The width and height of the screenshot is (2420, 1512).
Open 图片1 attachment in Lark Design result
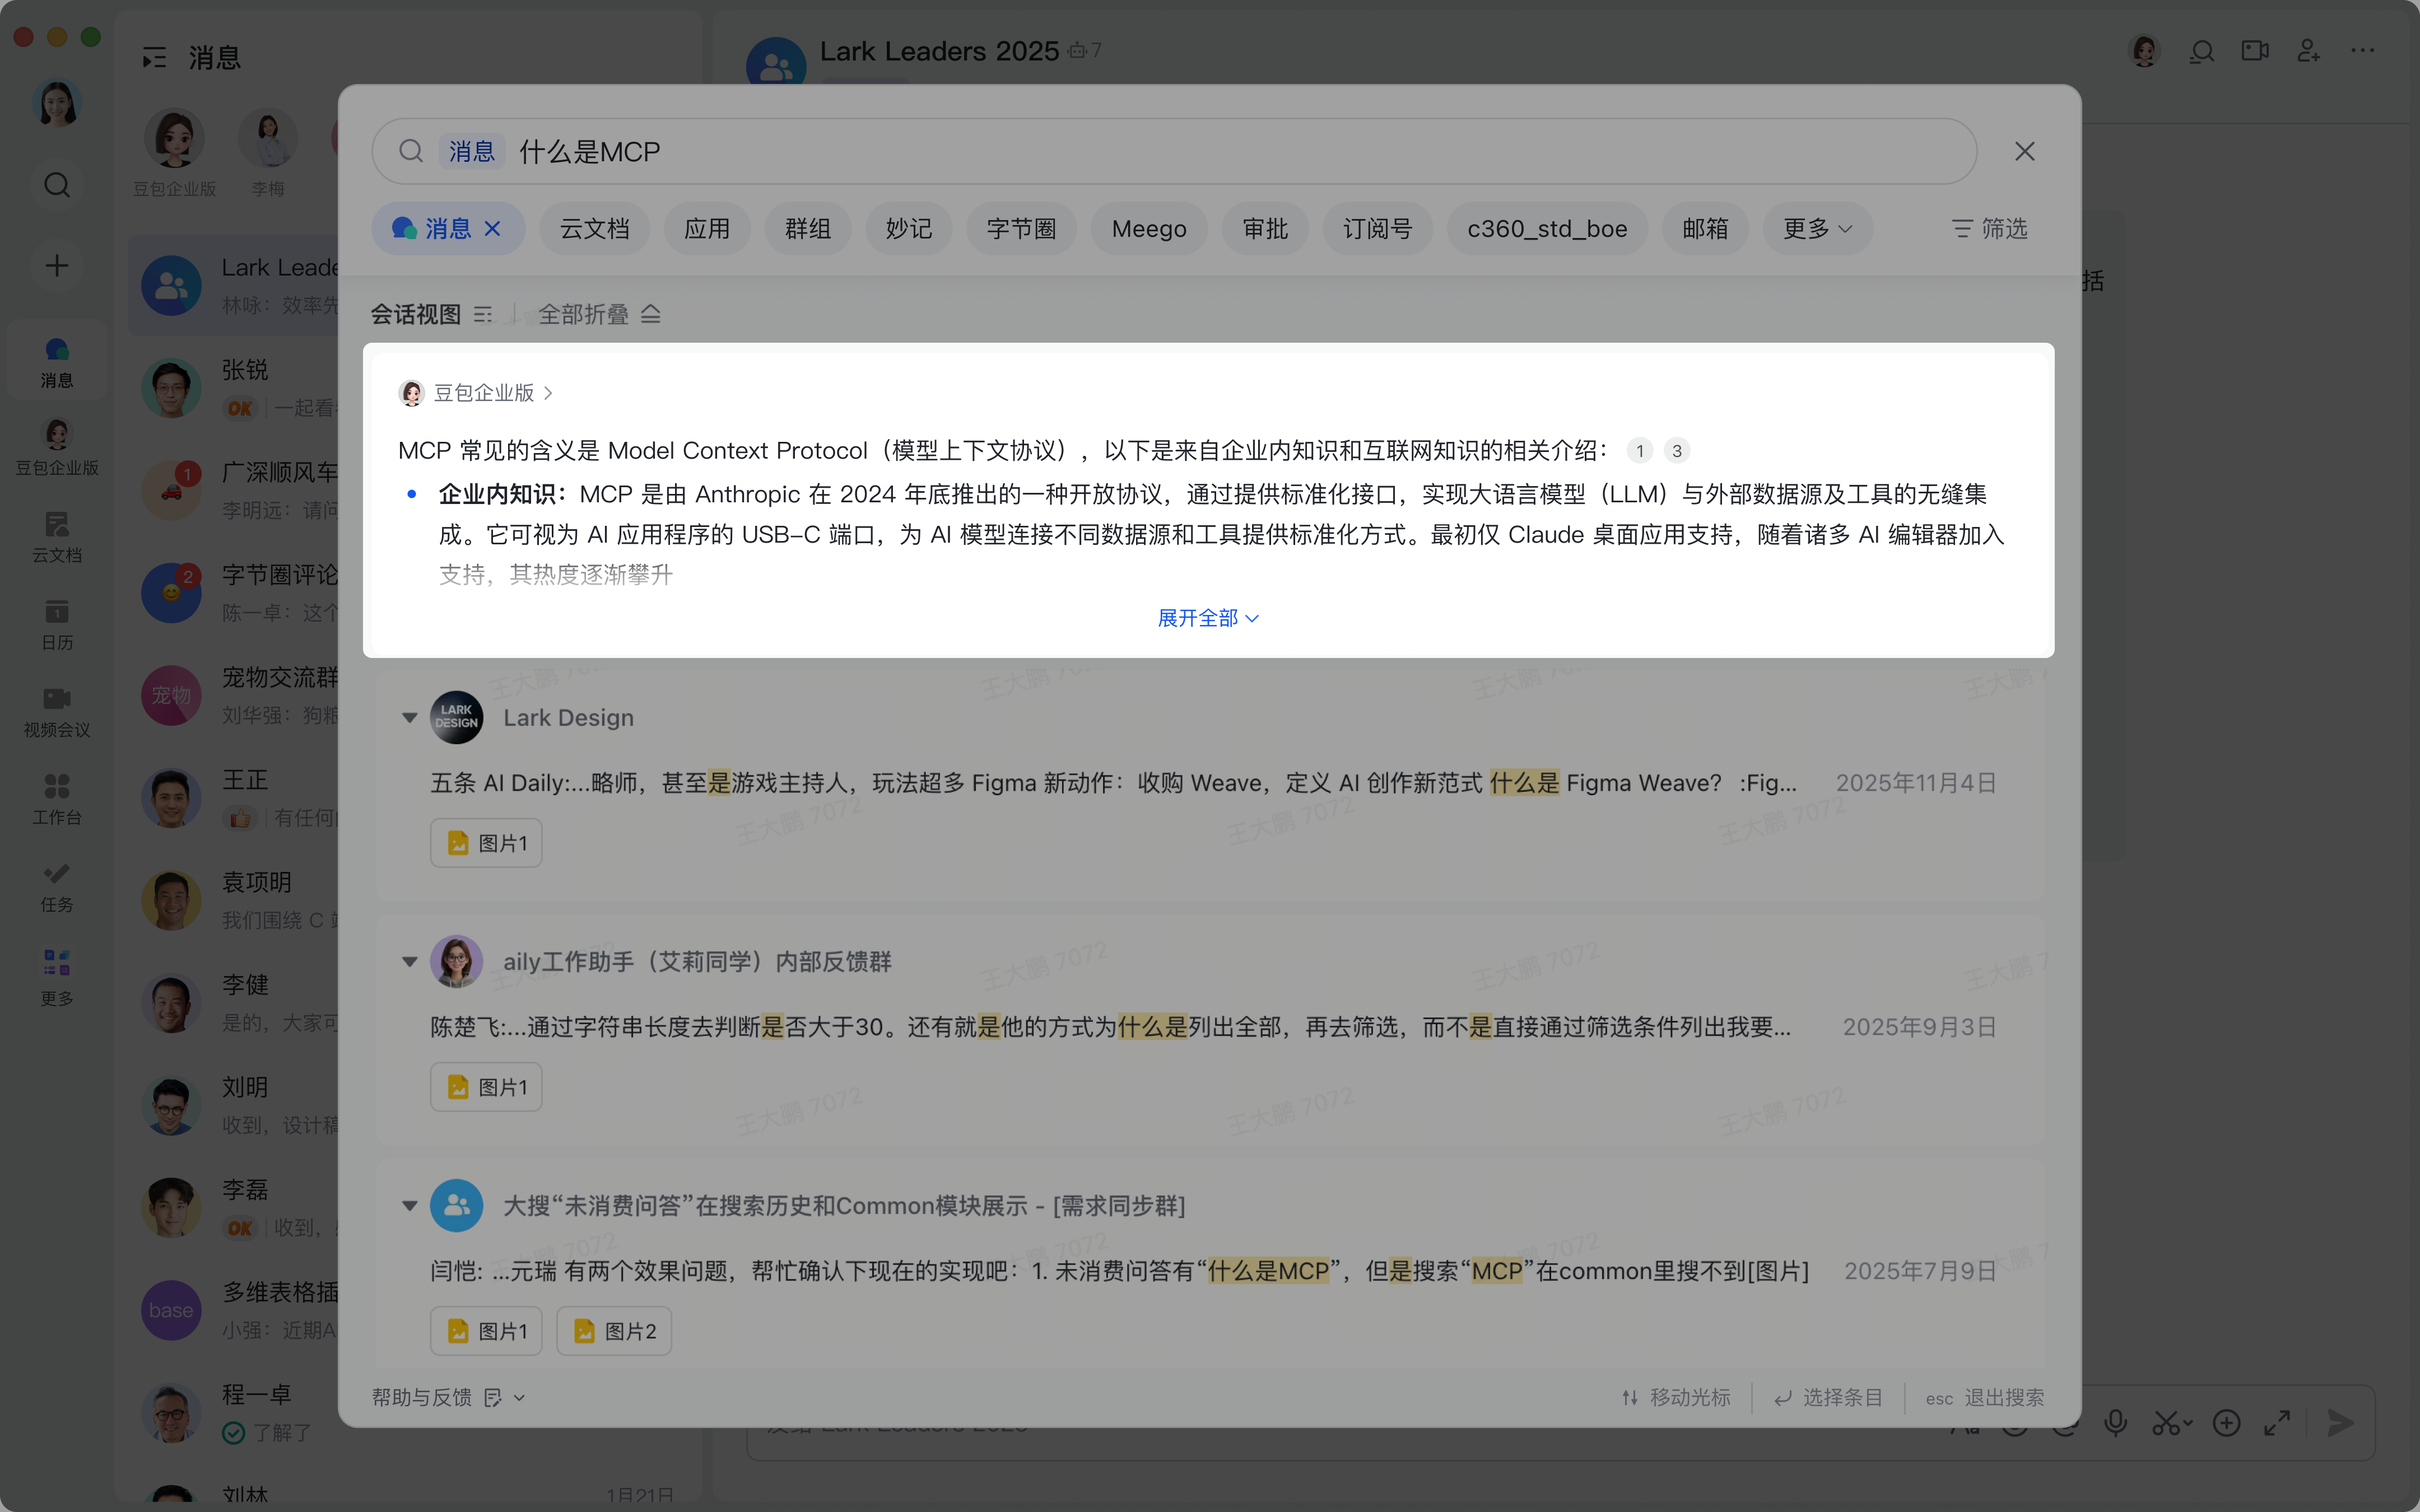point(486,843)
